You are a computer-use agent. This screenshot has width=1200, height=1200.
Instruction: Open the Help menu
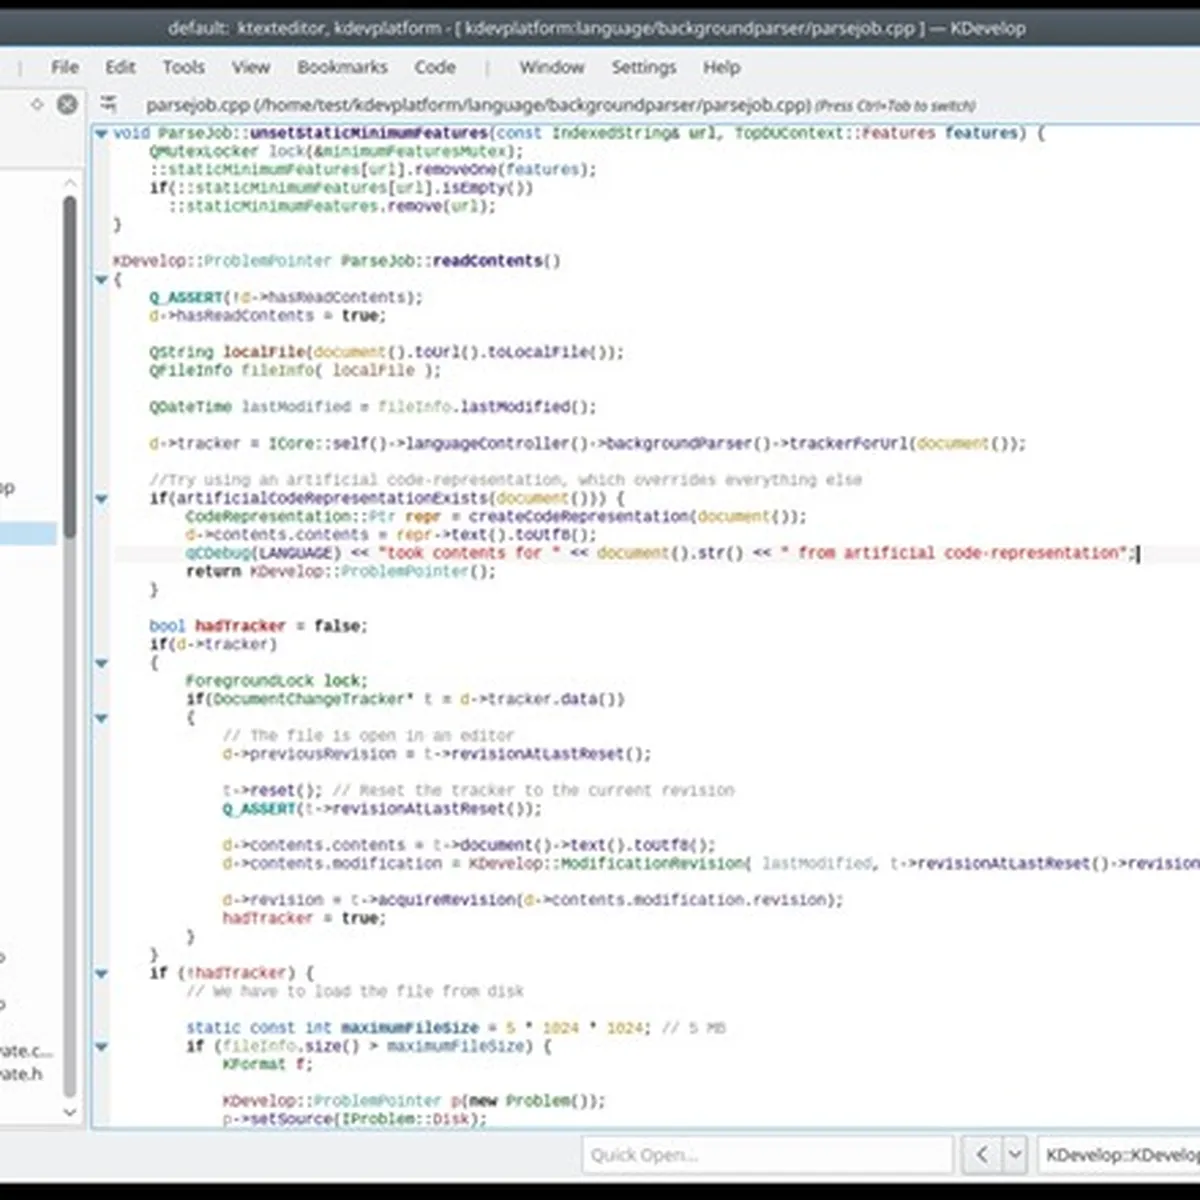click(721, 67)
